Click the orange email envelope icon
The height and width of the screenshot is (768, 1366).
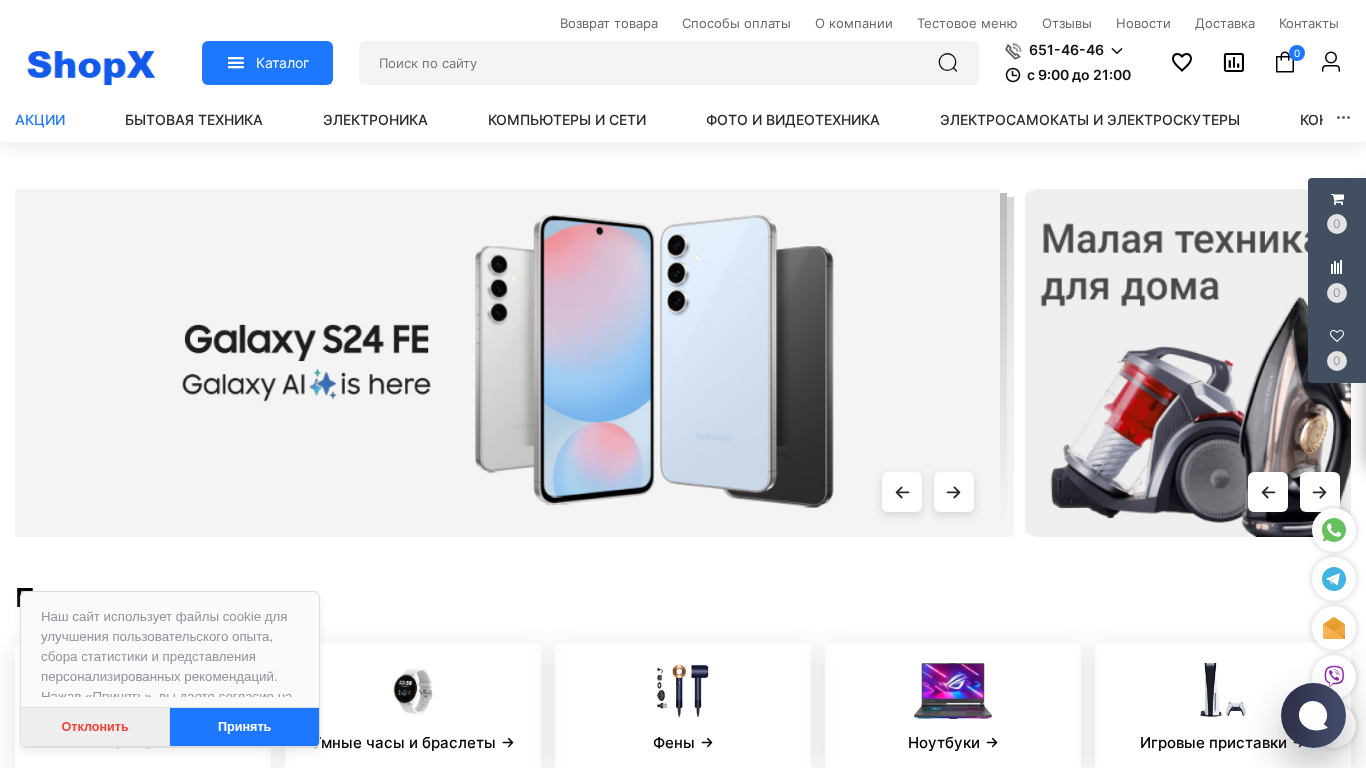point(1334,628)
